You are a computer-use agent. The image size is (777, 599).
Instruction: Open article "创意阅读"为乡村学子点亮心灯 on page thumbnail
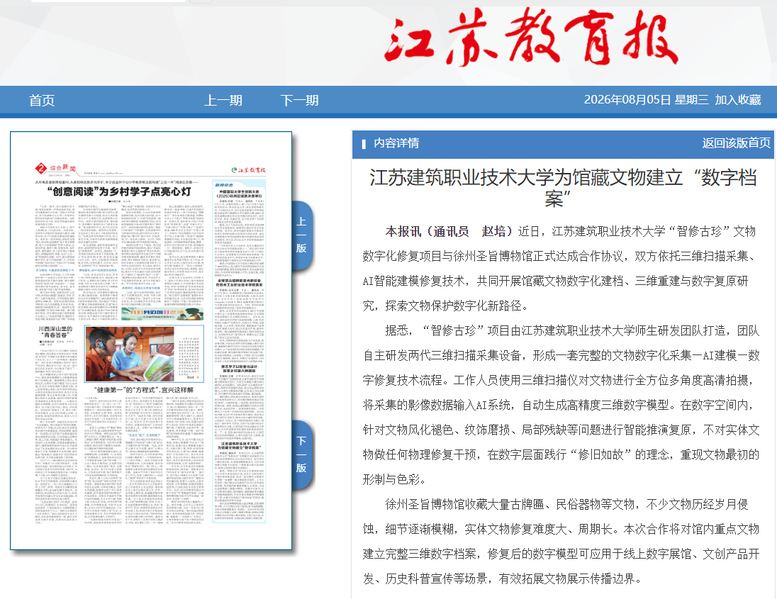[119, 192]
